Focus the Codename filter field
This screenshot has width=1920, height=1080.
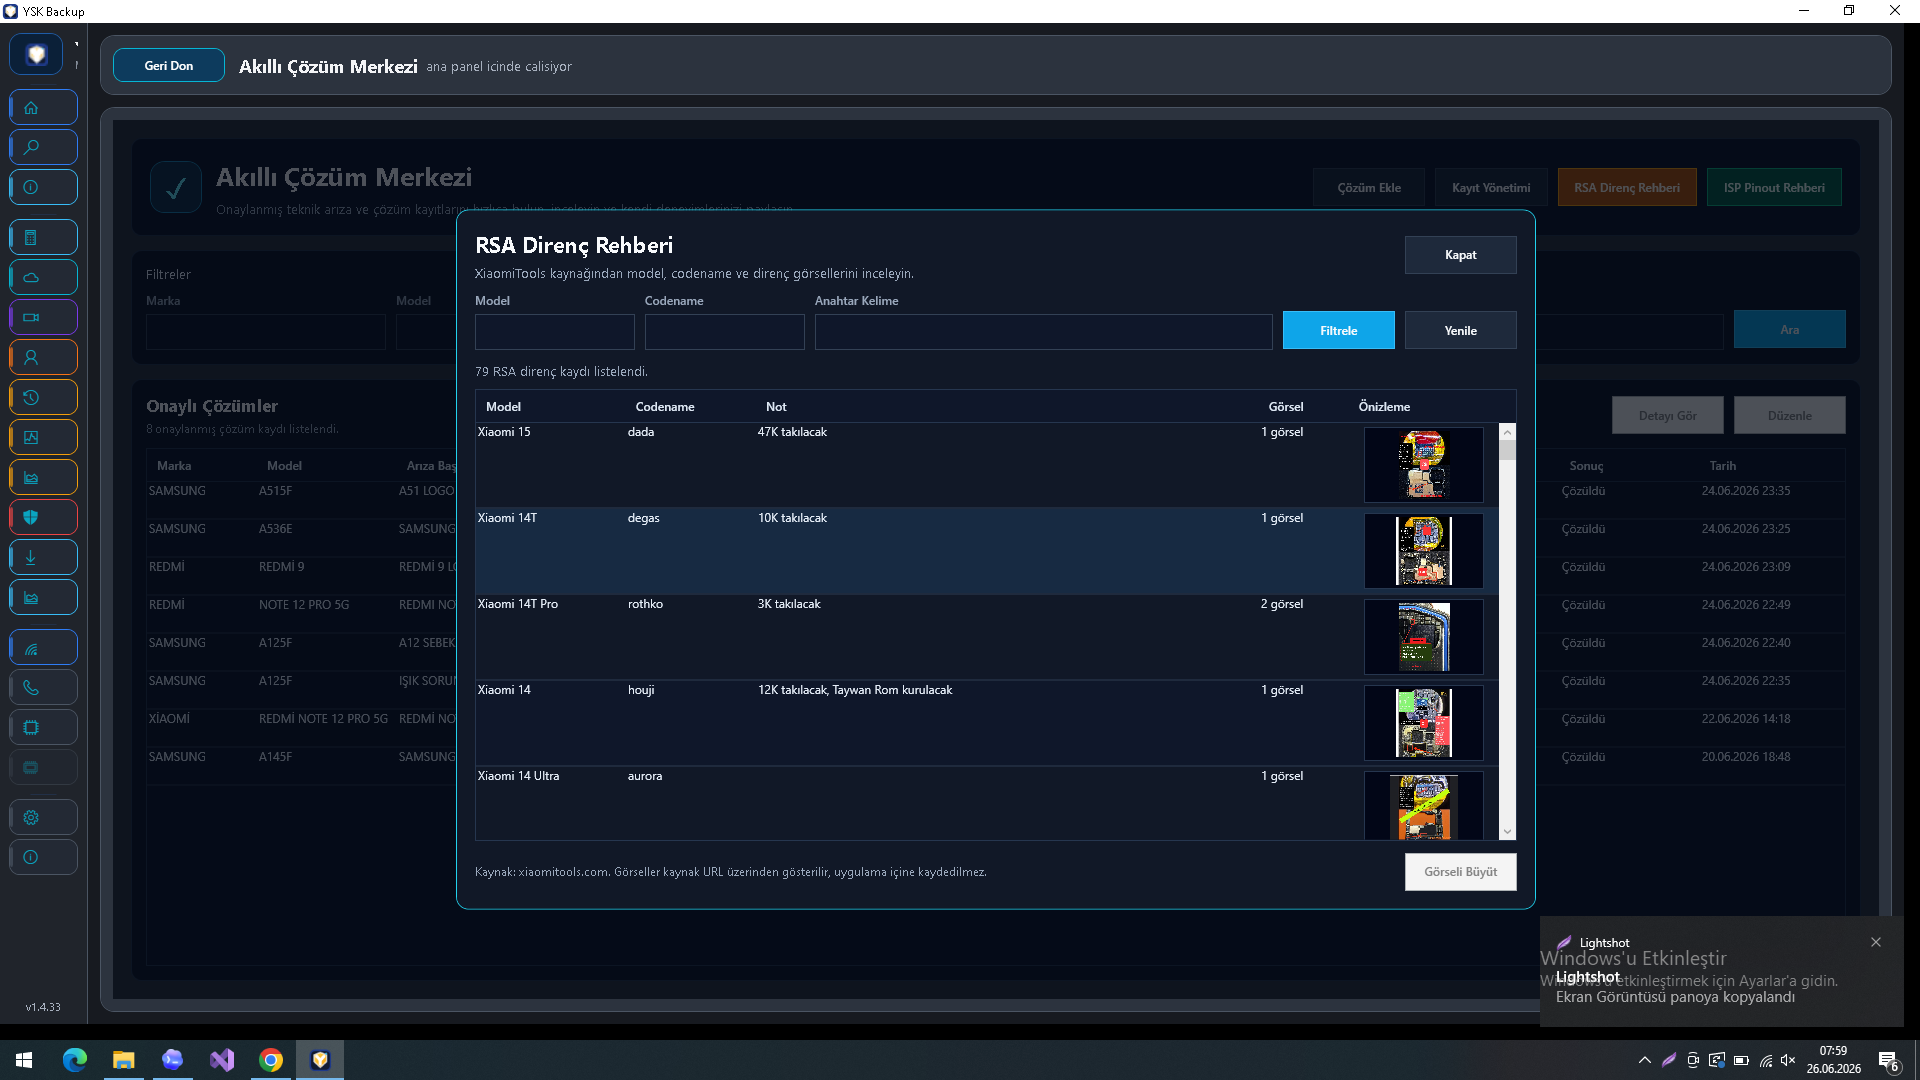(724, 332)
